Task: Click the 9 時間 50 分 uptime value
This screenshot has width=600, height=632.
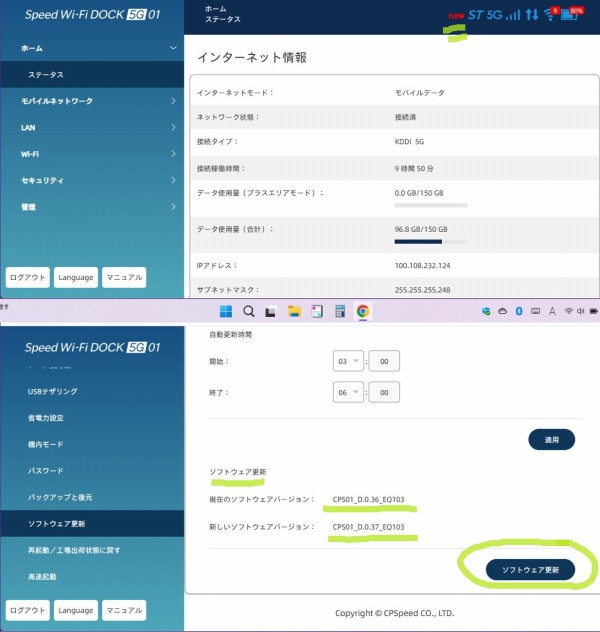Action: (414, 168)
